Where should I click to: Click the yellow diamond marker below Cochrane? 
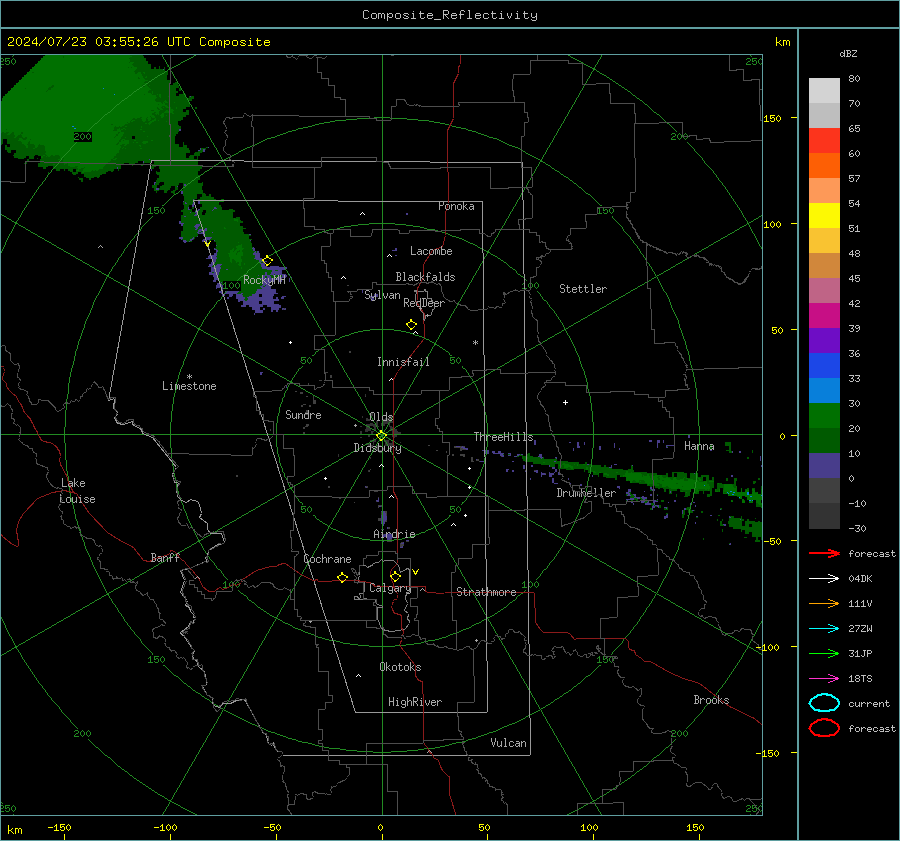coord(343,578)
